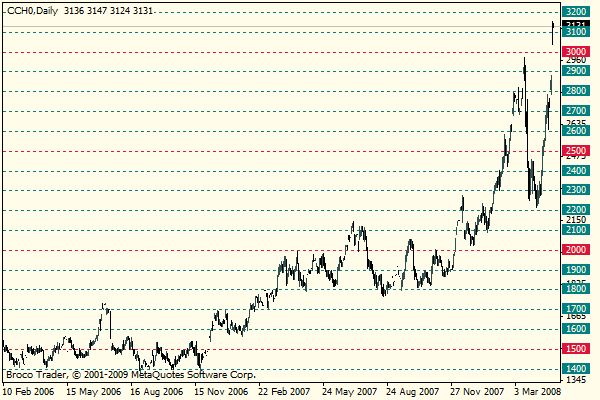Click the Broco Trader copyright text

tap(131, 375)
